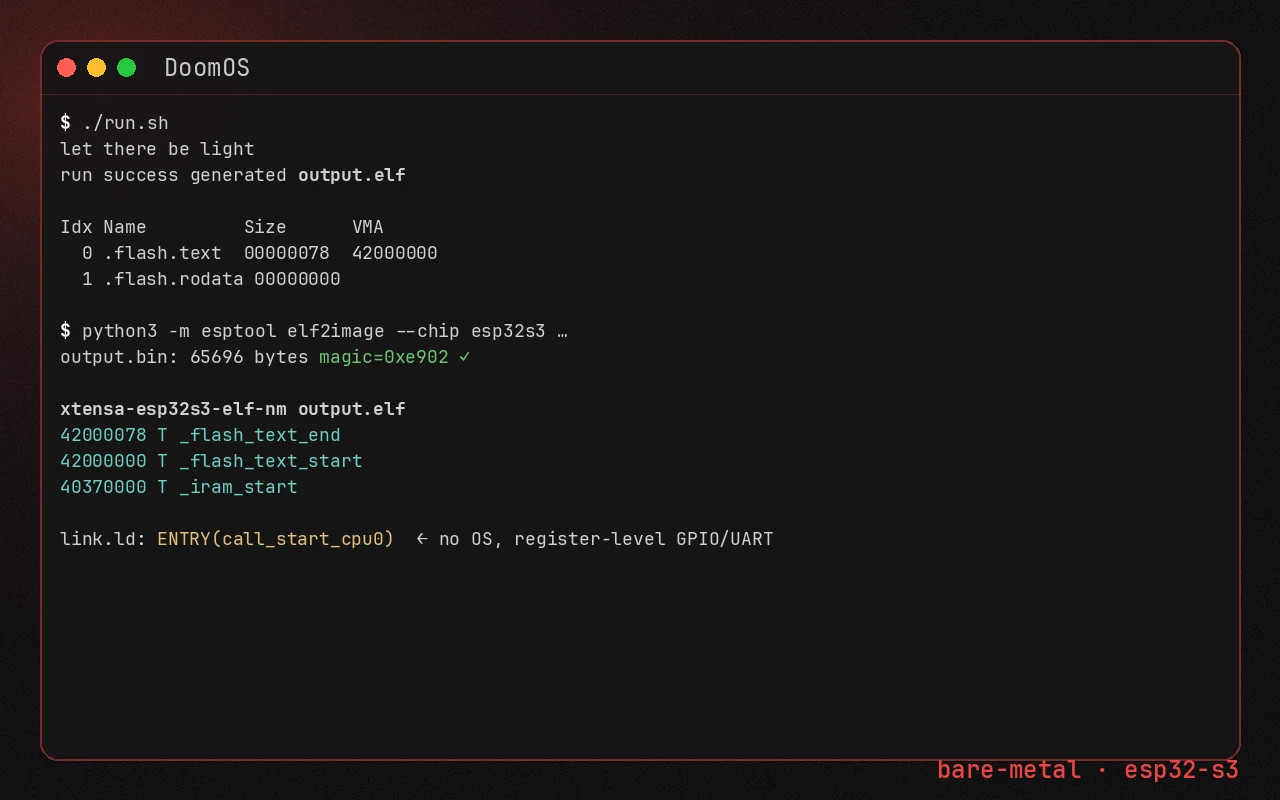Click the green checkmark after magic=0xe902

pyautogui.click(x=464, y=357)
